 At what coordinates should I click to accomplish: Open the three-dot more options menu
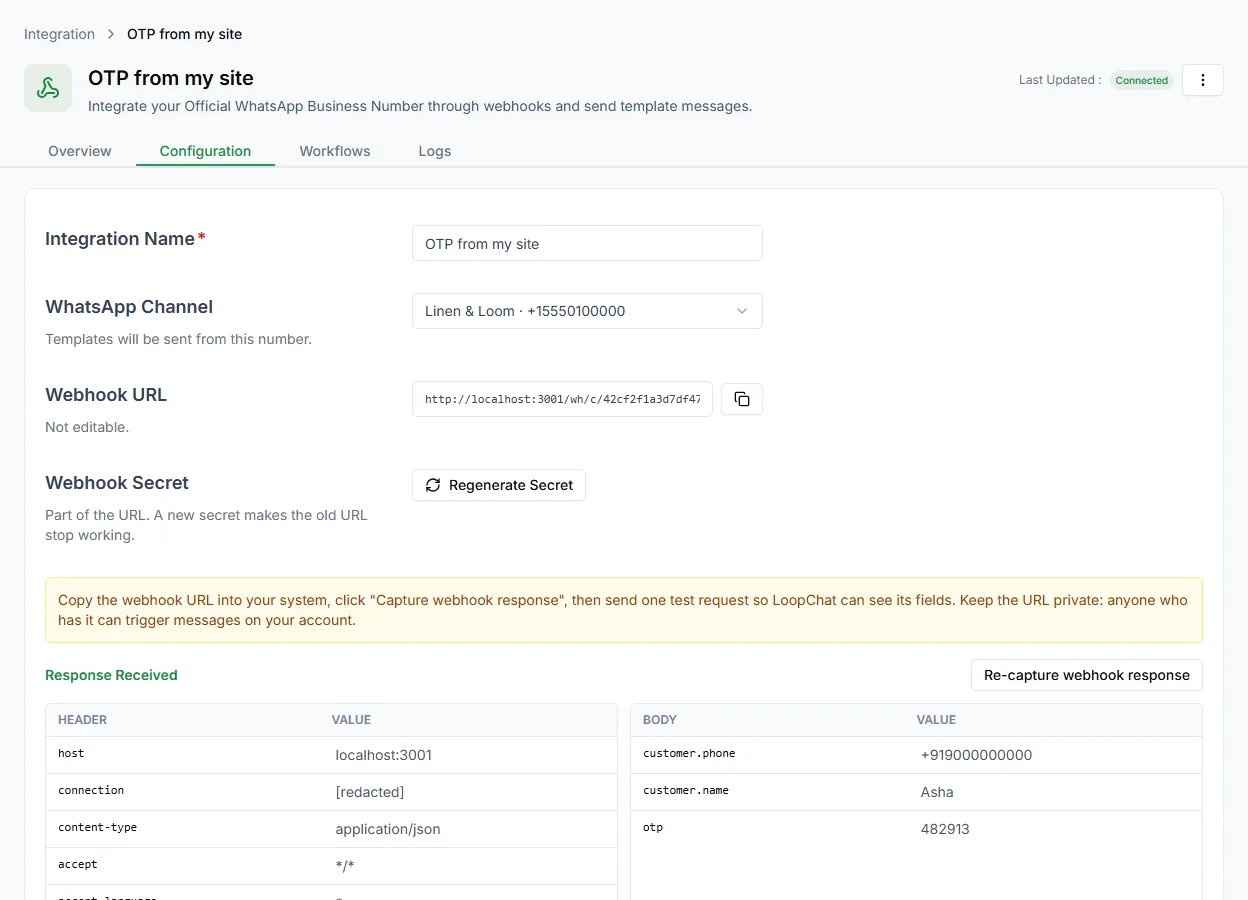1203,80
